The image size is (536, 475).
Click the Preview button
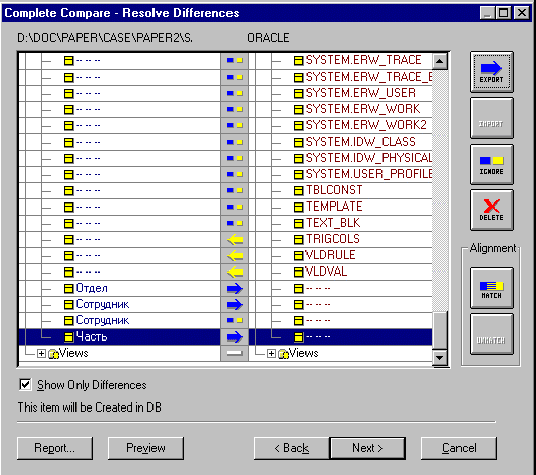(146, 448)
